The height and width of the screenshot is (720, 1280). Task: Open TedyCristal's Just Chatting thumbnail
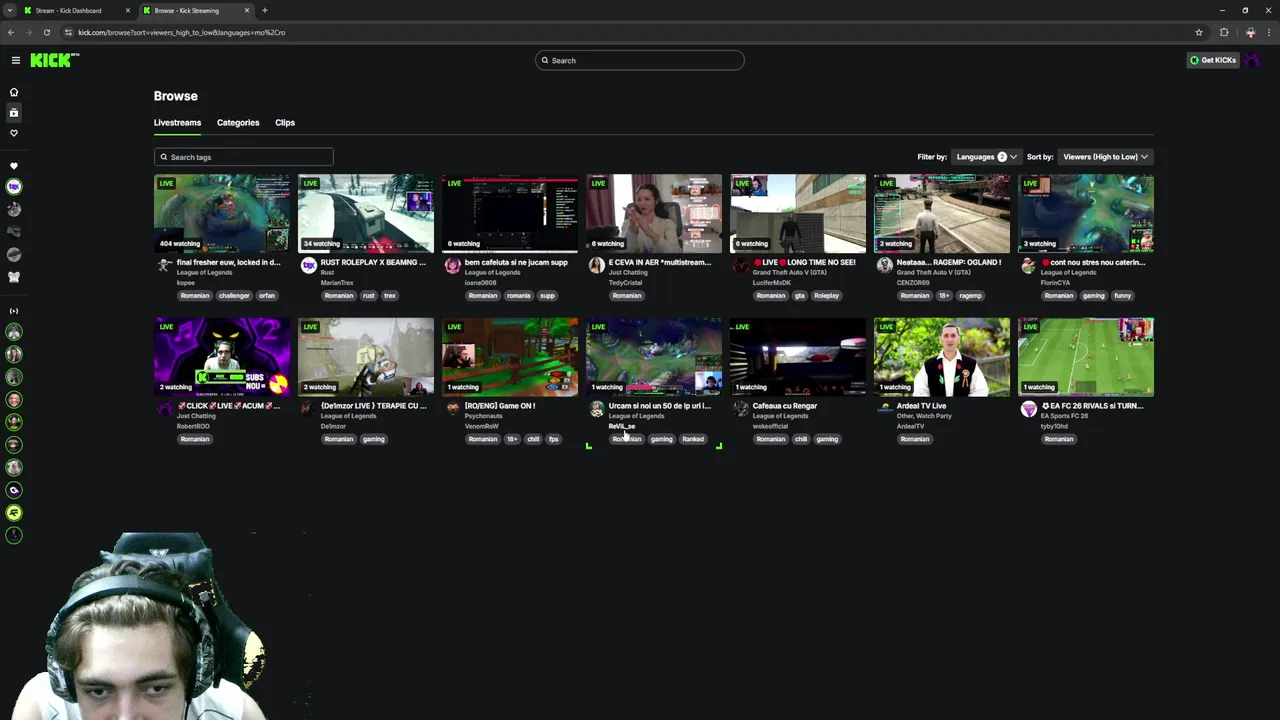[654, 213]
